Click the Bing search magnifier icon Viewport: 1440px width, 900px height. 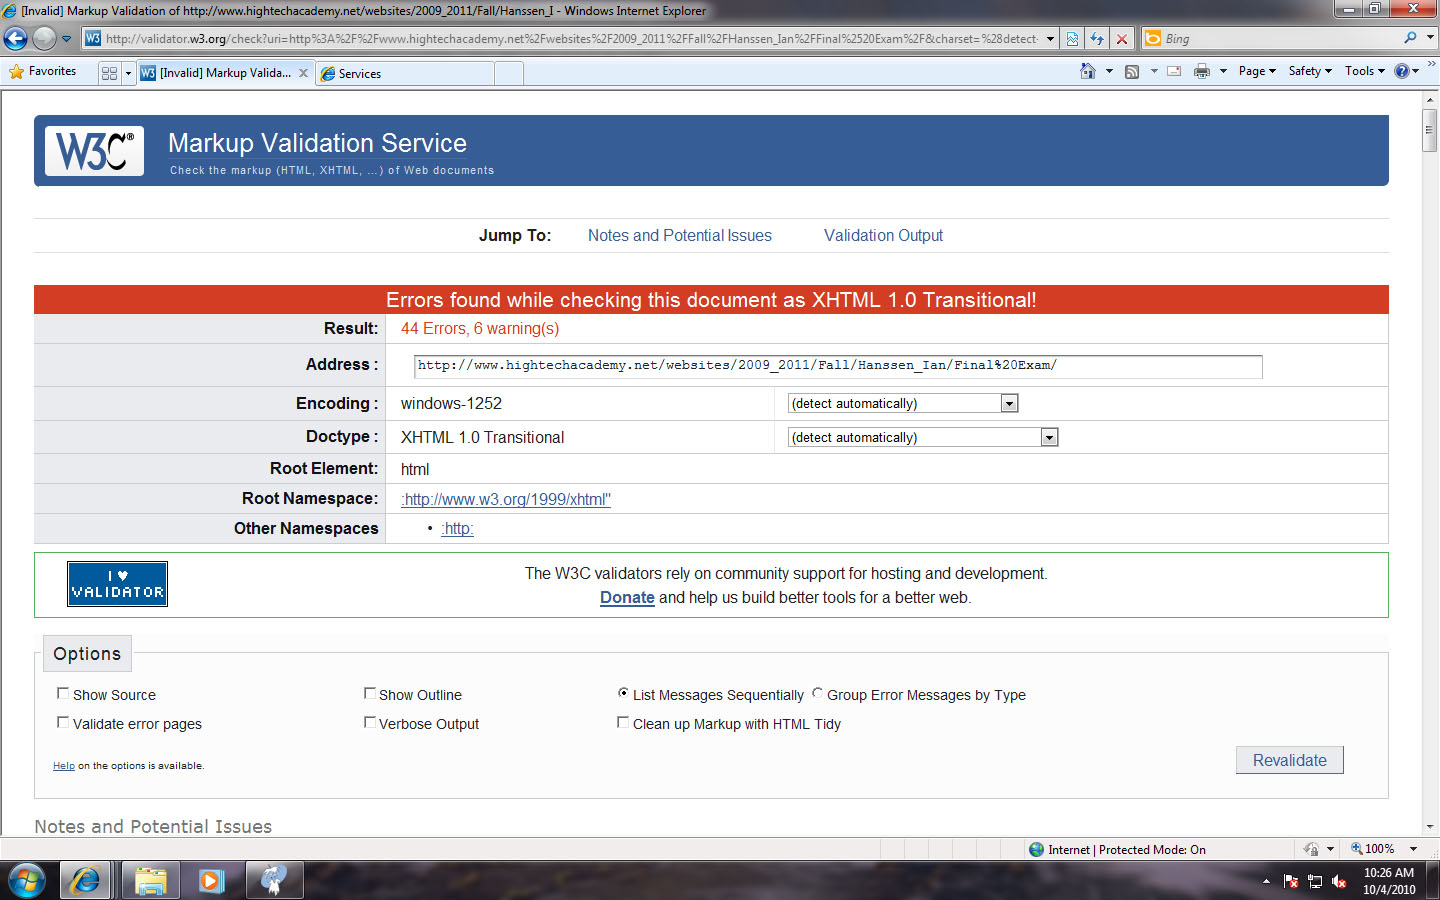click(x=1410, y=38)
